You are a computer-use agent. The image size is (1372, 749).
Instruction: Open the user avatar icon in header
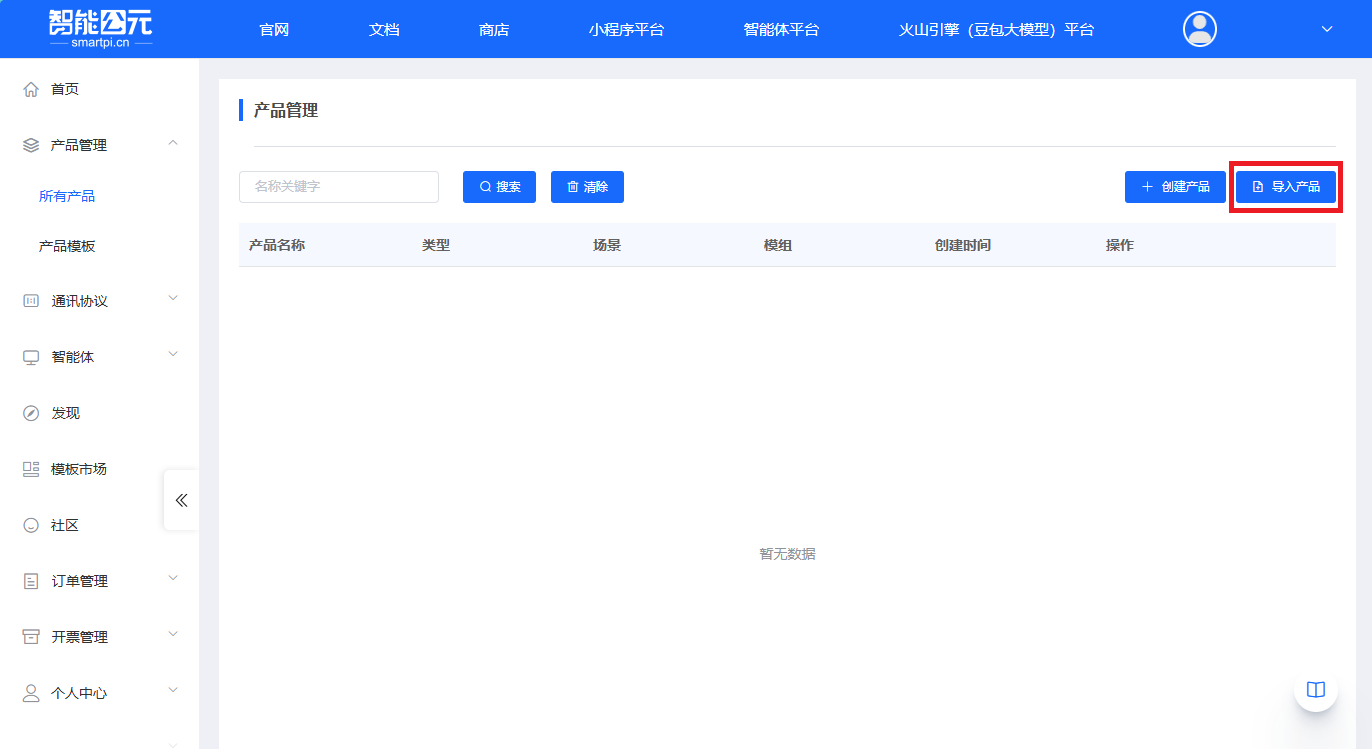click(1199, 29)
